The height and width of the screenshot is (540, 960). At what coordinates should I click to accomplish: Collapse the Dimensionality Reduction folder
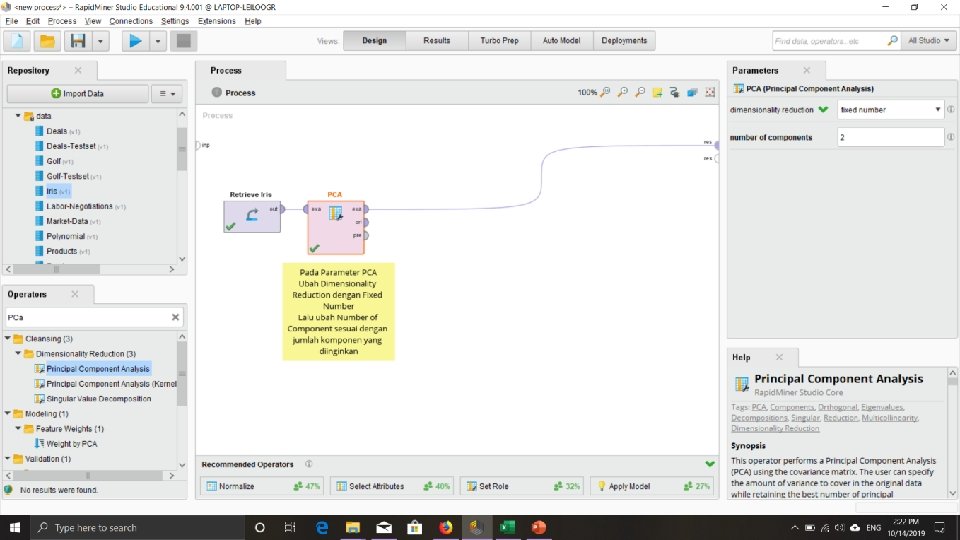click(18, 354)
